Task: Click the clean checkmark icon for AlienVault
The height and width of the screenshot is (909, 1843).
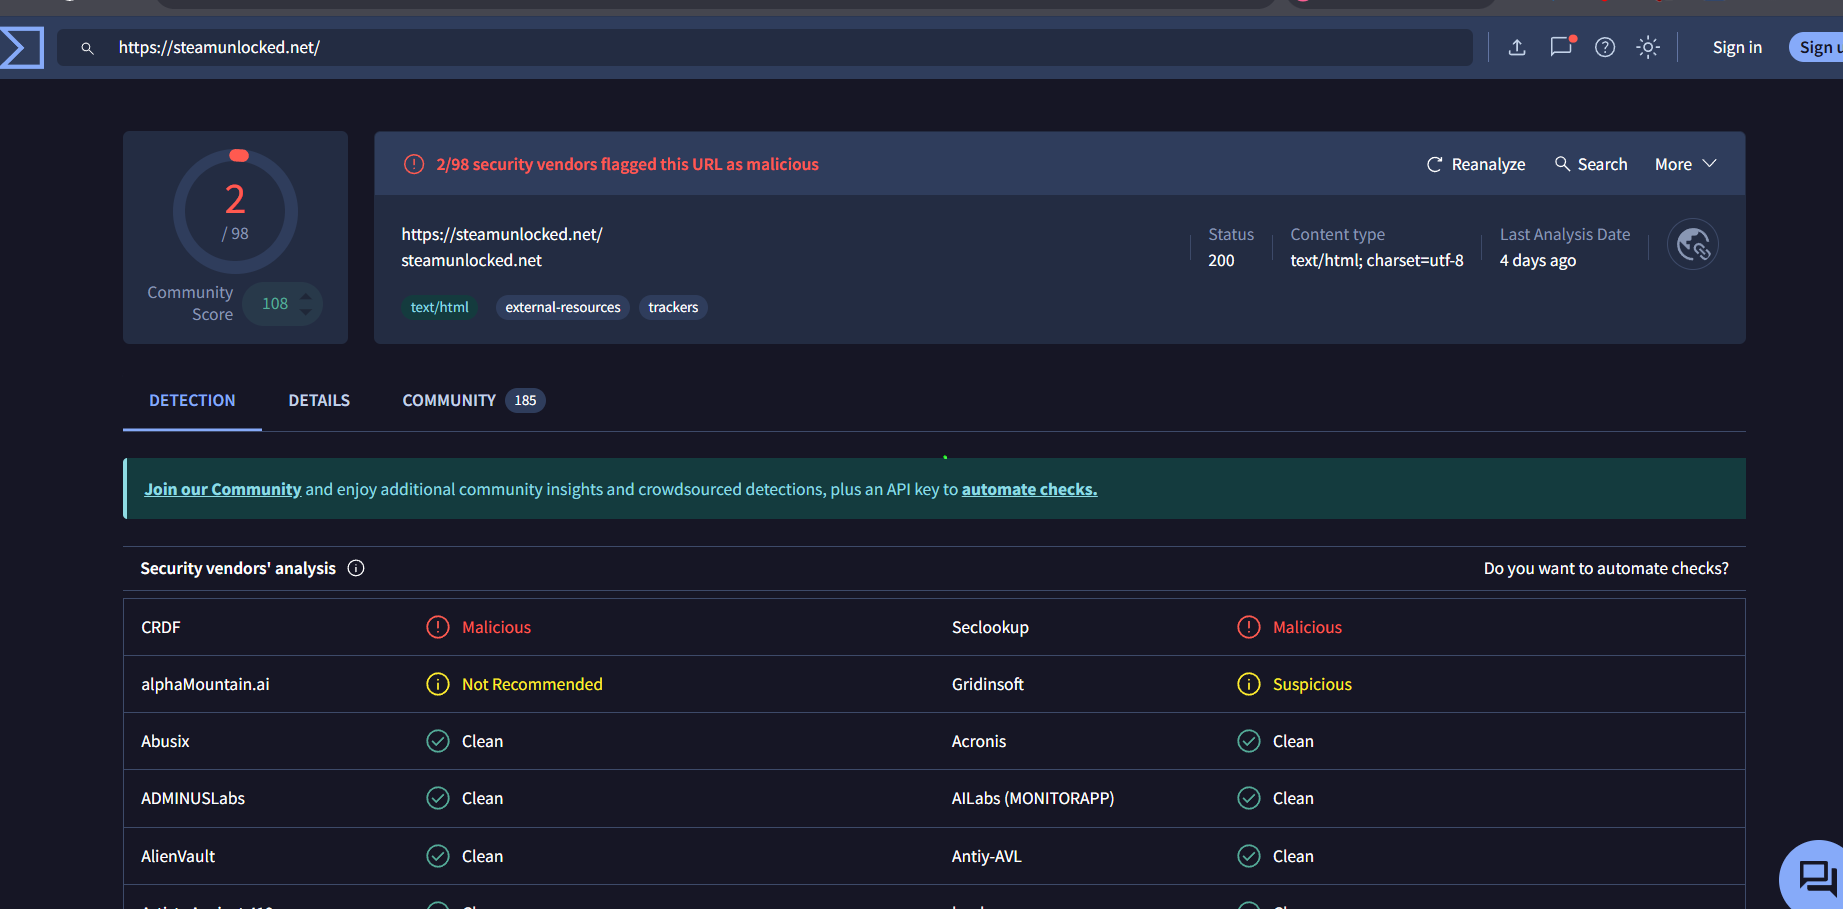Action: click(438, 856)
